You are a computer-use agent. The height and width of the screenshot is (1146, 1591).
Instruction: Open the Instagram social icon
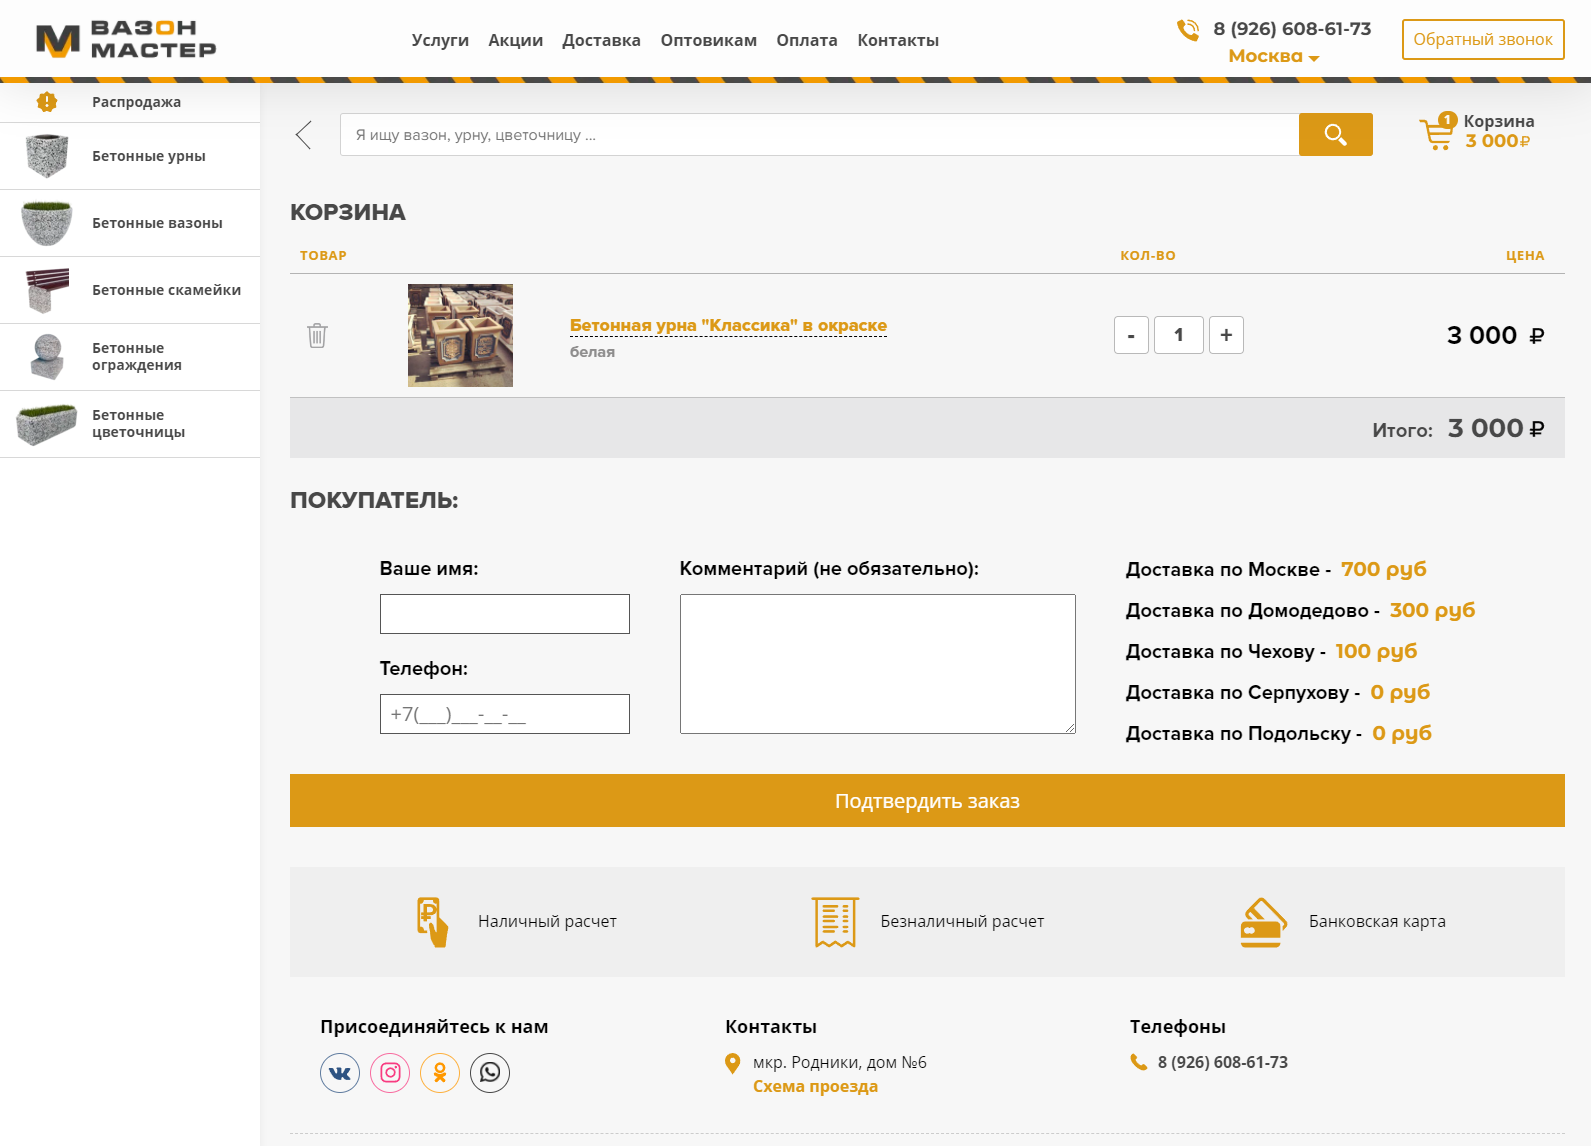point(390,1073)
